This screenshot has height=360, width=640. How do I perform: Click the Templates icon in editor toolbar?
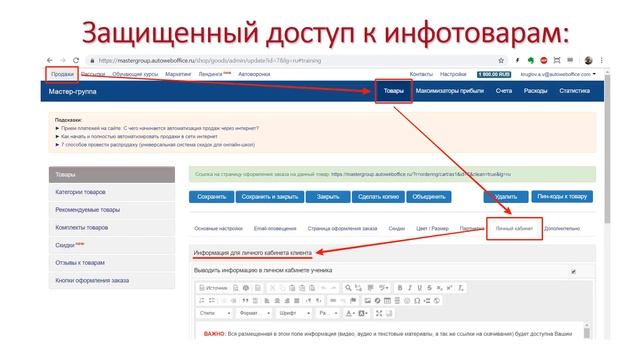258,288
